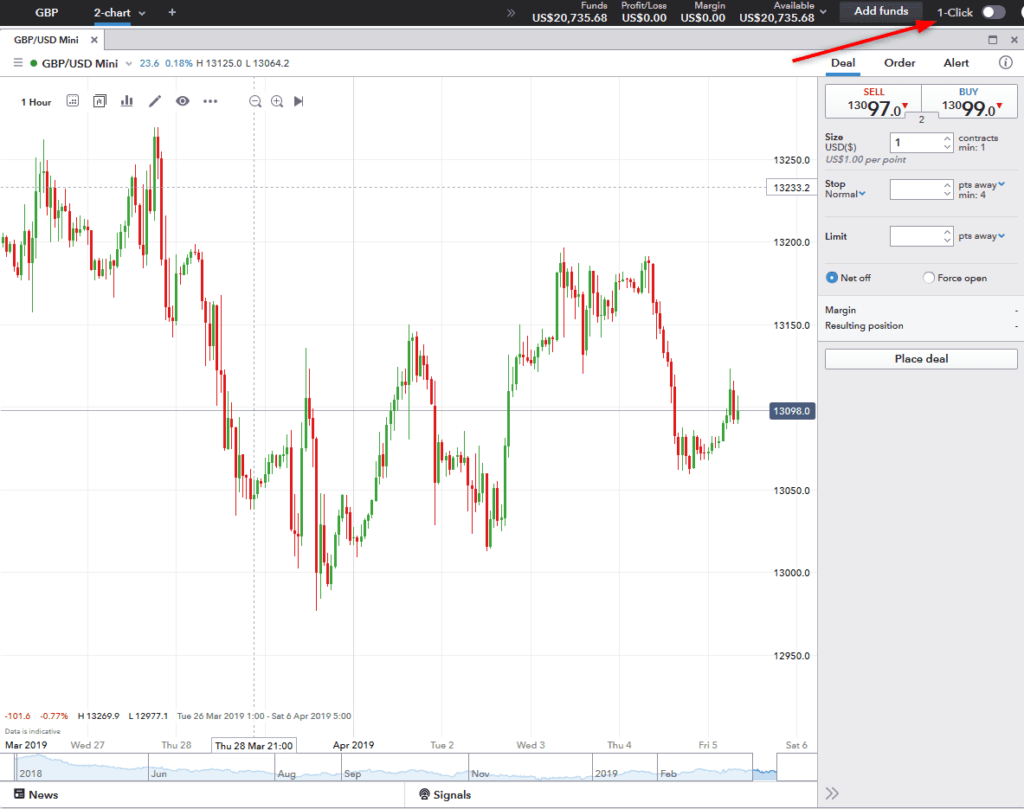
Task: Switch to the Alert tab
Action: (x=956, y=63)
